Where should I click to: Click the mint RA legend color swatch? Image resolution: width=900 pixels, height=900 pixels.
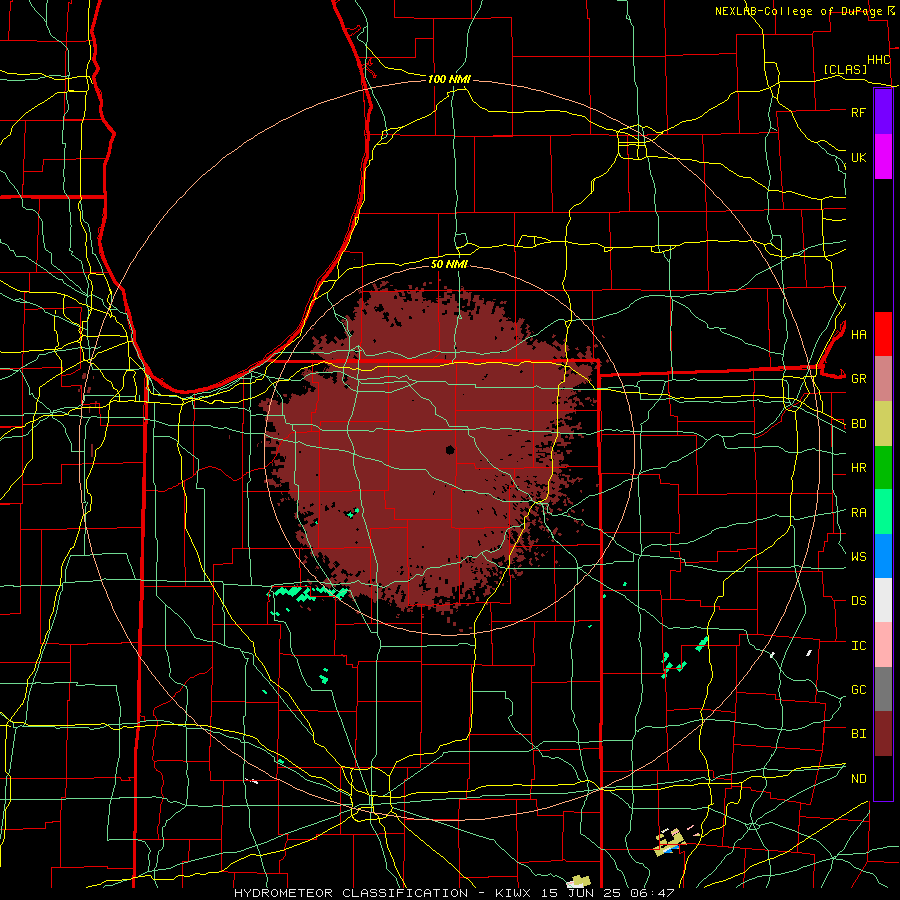pyautogui.click(x=883, y=512)
